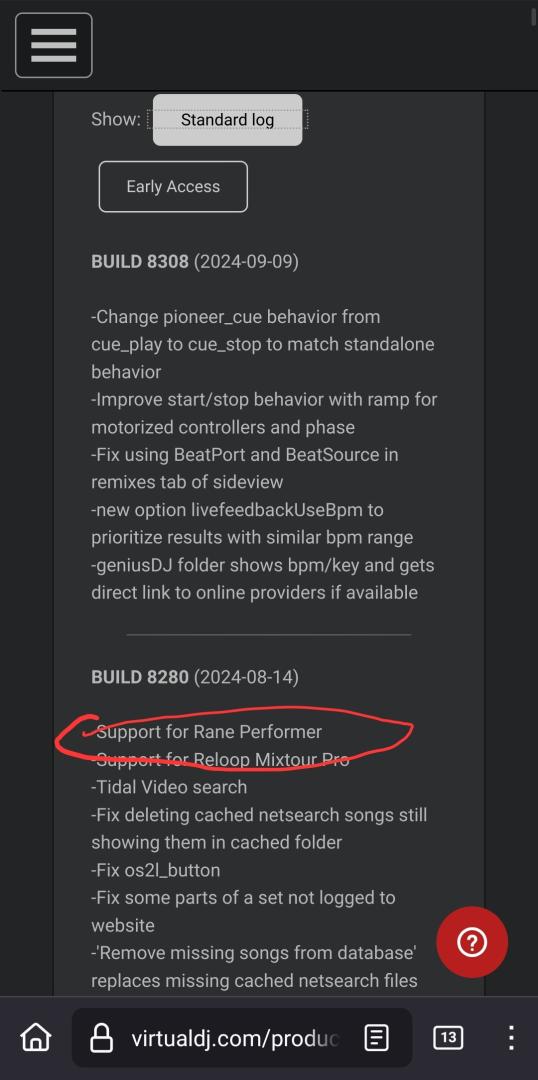
Task: Select the BUILD 8280 heading
Action: click(140, 677)
